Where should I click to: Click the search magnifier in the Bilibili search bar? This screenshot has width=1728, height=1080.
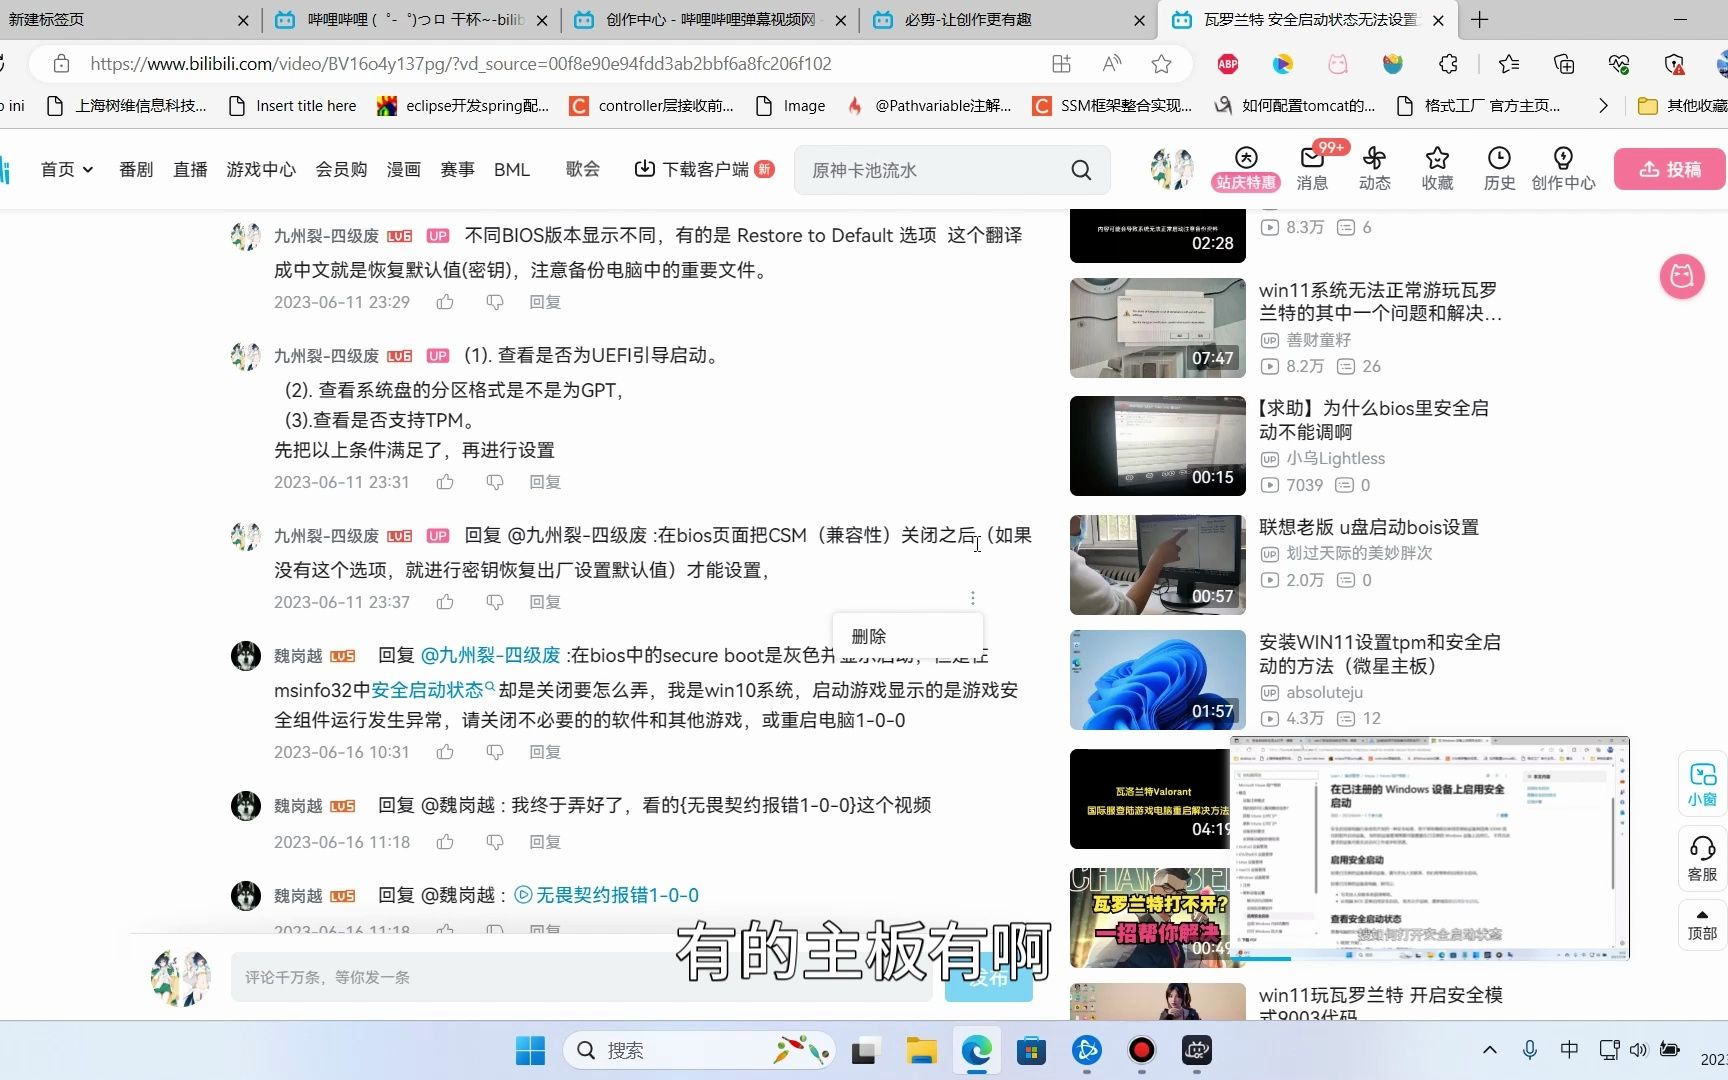[x=1080, y=170]
